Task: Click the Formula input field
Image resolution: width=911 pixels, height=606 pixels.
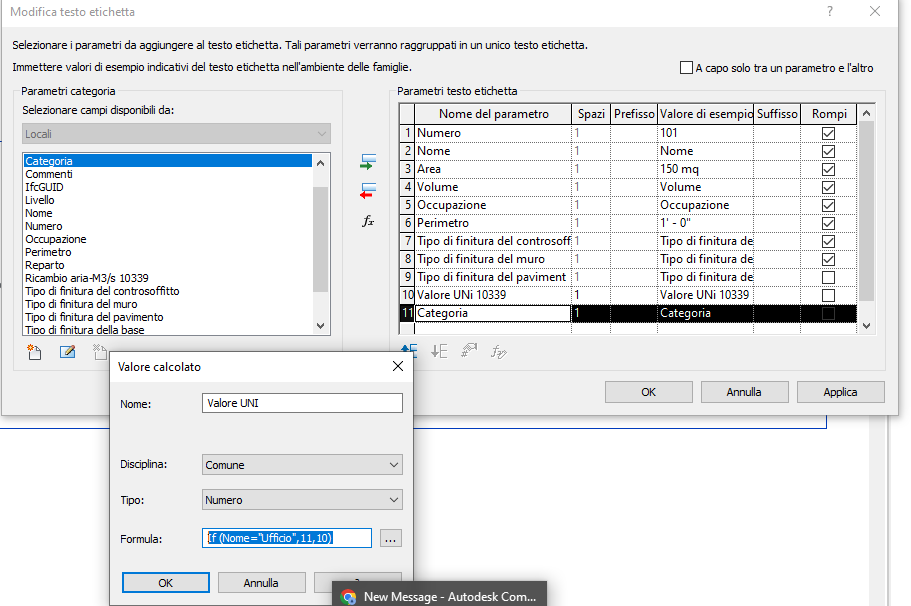Action: [287, 538]
